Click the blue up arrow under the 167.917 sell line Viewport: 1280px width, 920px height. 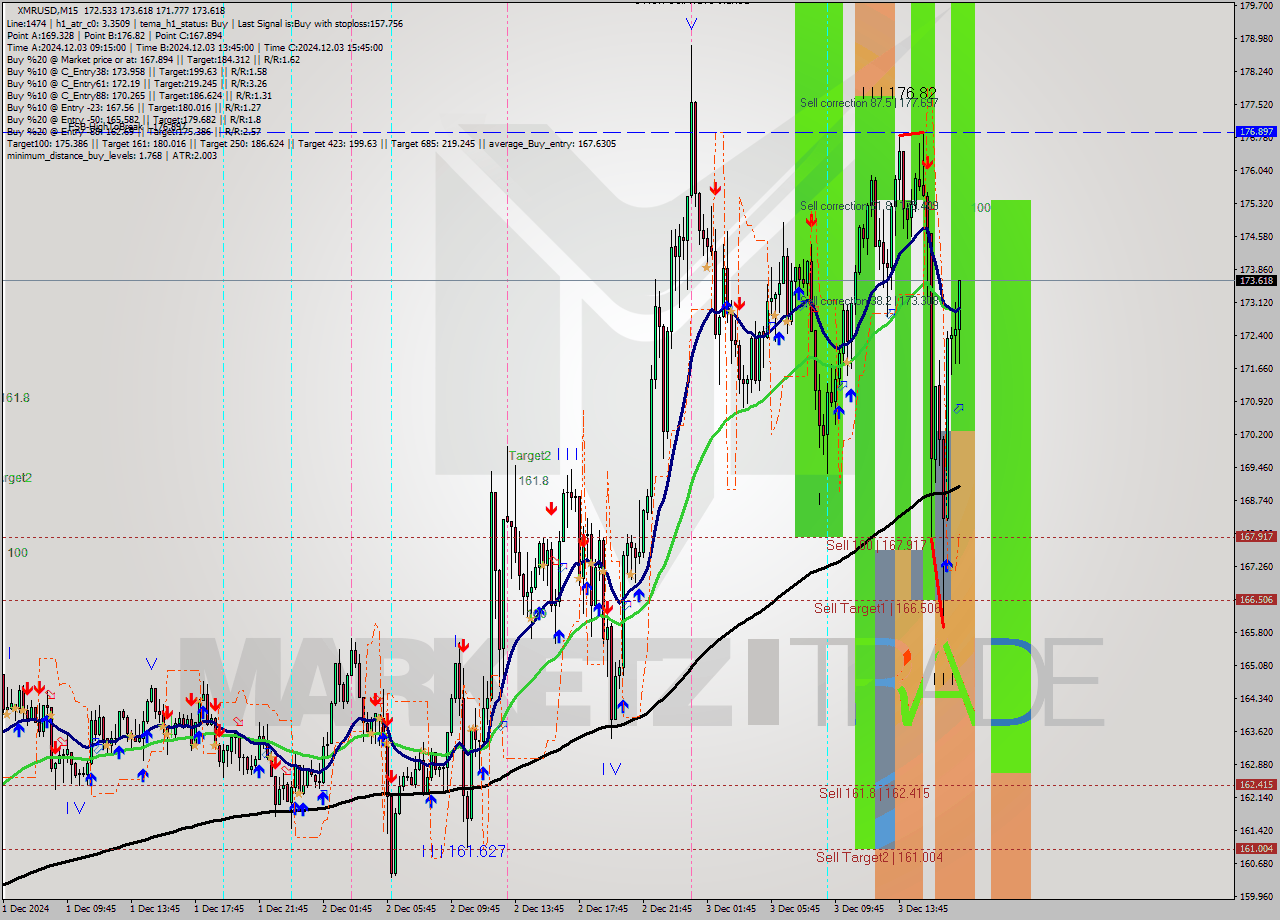tap(946, 566)
